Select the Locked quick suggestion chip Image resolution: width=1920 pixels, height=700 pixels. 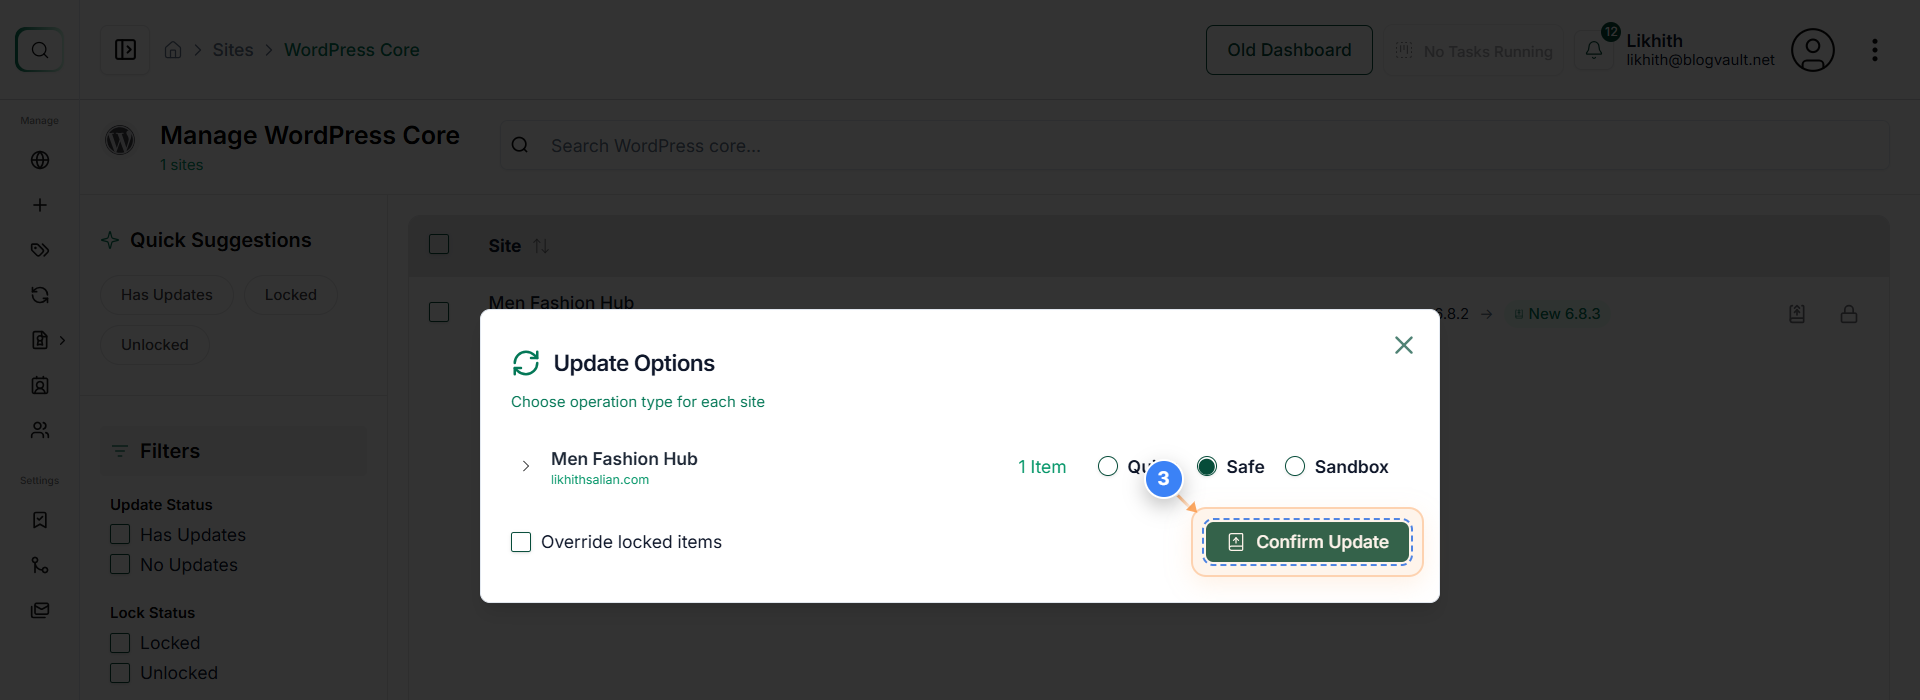290,294
